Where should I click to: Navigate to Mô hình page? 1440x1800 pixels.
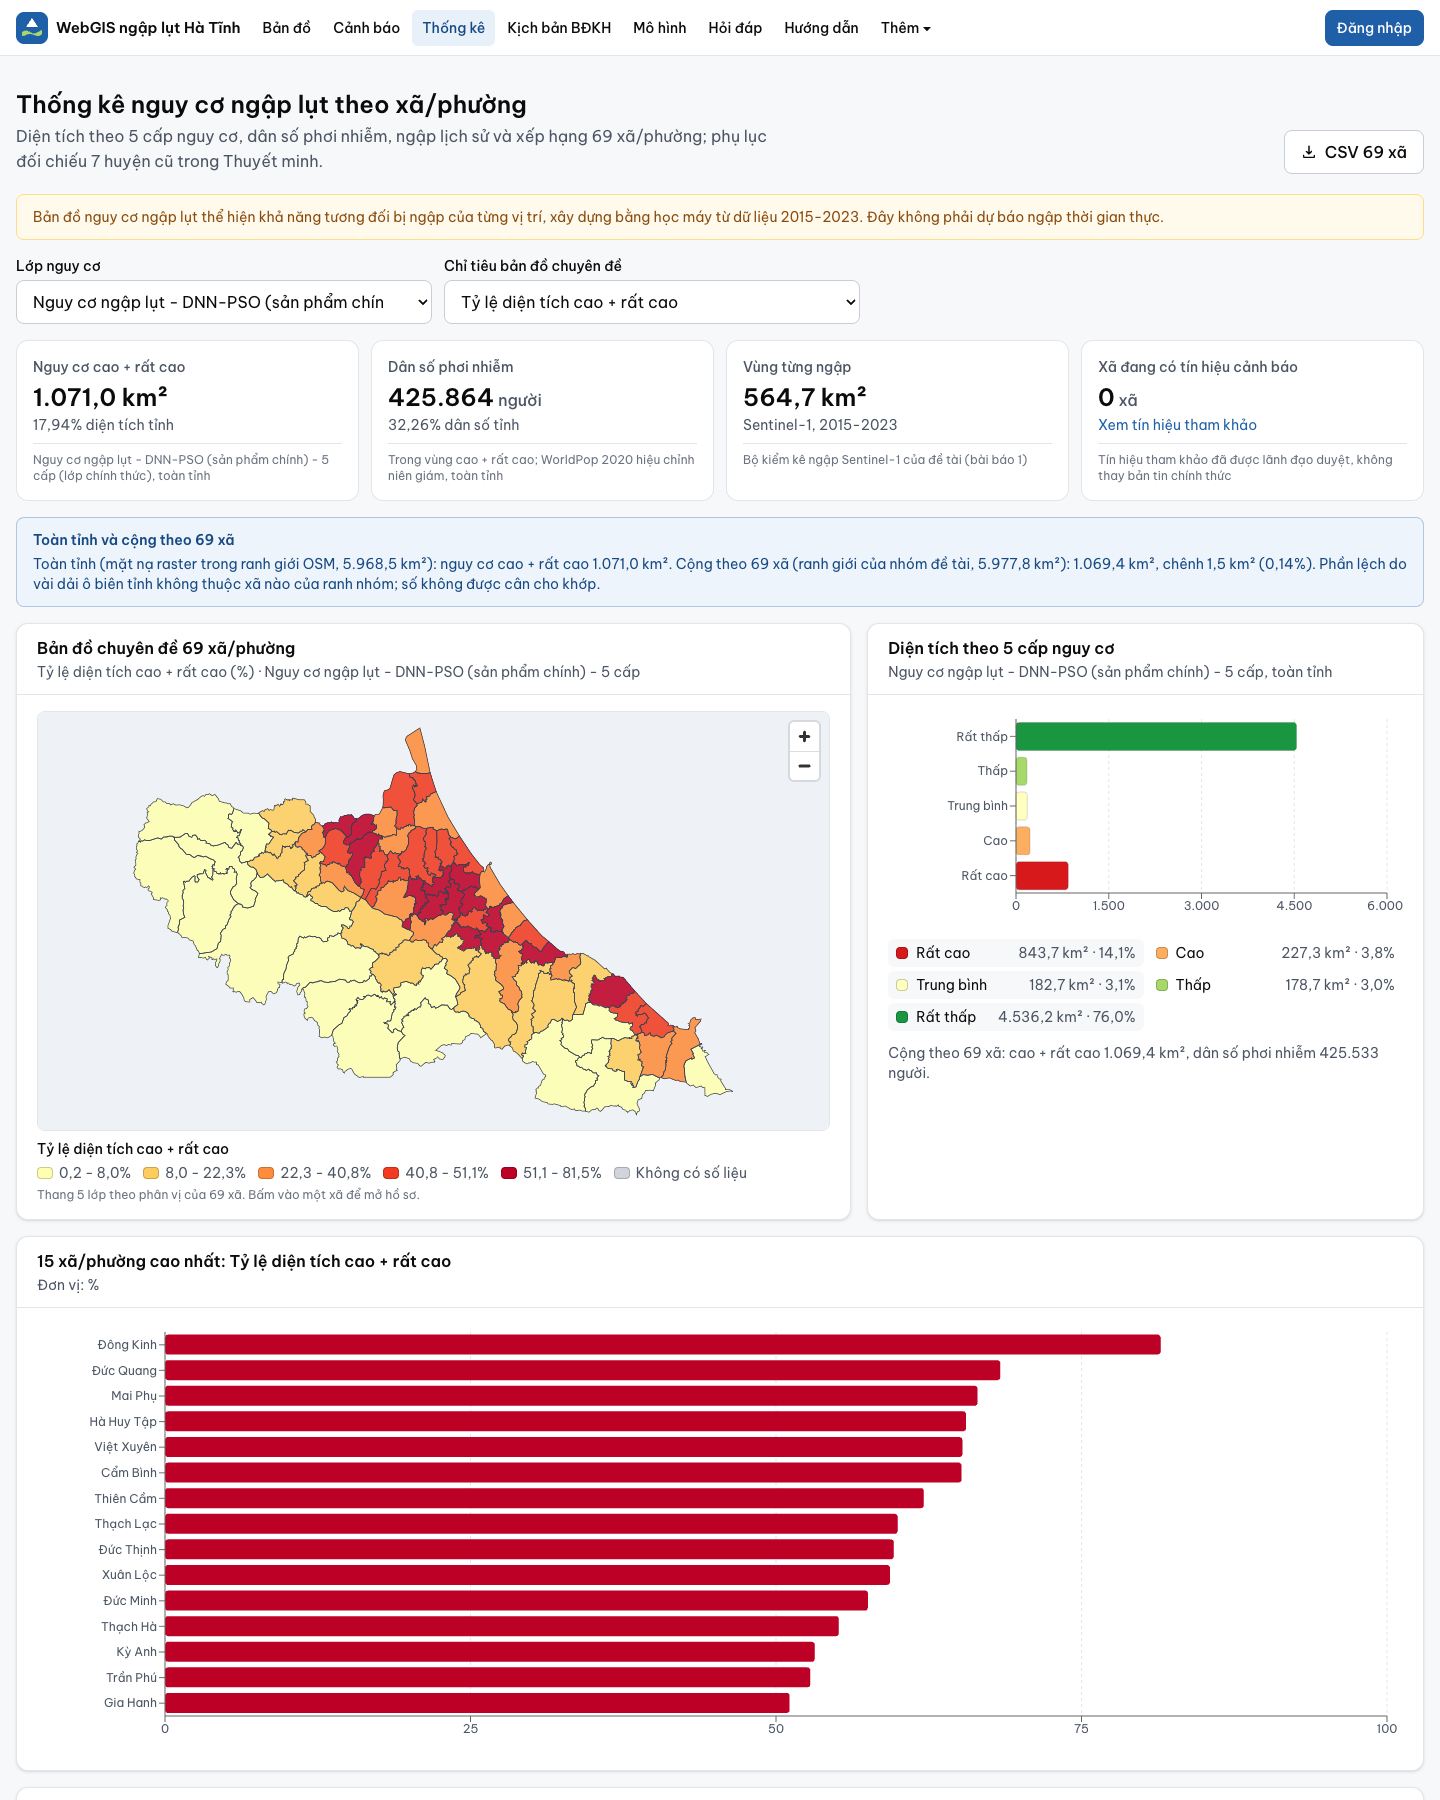[x=660, y=28]
